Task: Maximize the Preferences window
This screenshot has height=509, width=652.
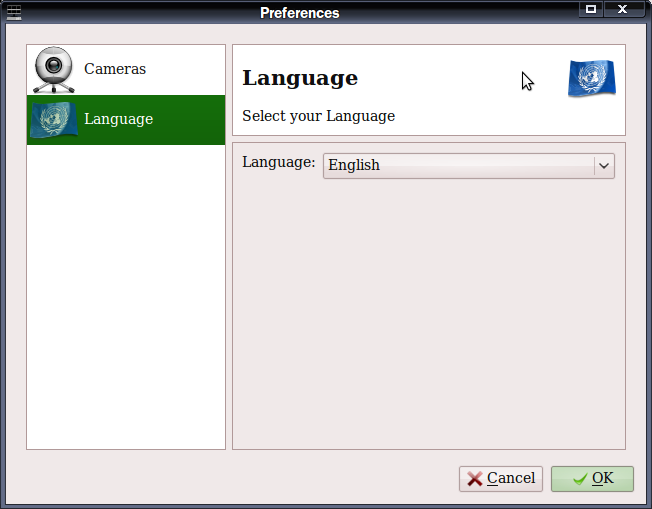Action: (x=591, y=9)
